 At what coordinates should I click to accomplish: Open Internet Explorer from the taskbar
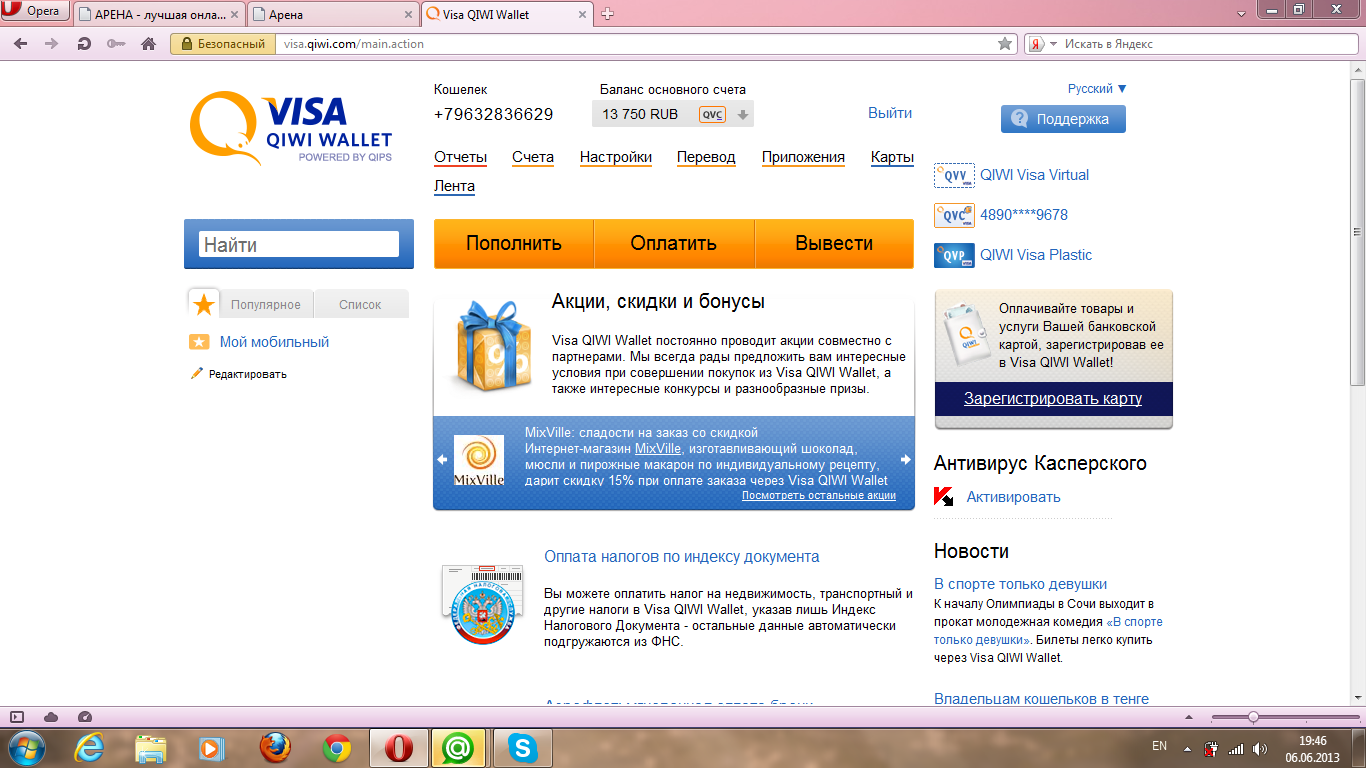[x=90, y=748]
